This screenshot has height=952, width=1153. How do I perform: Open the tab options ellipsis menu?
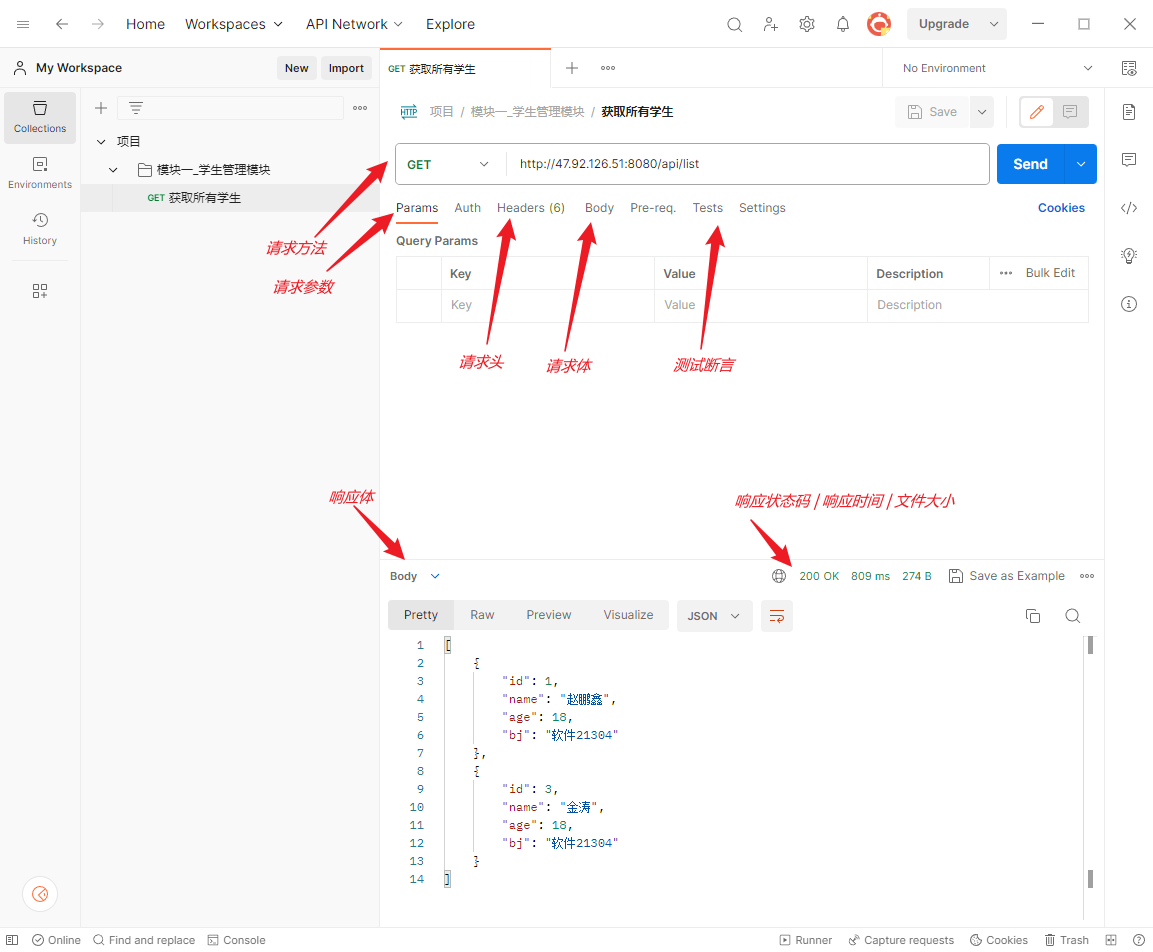click(607, 68)
